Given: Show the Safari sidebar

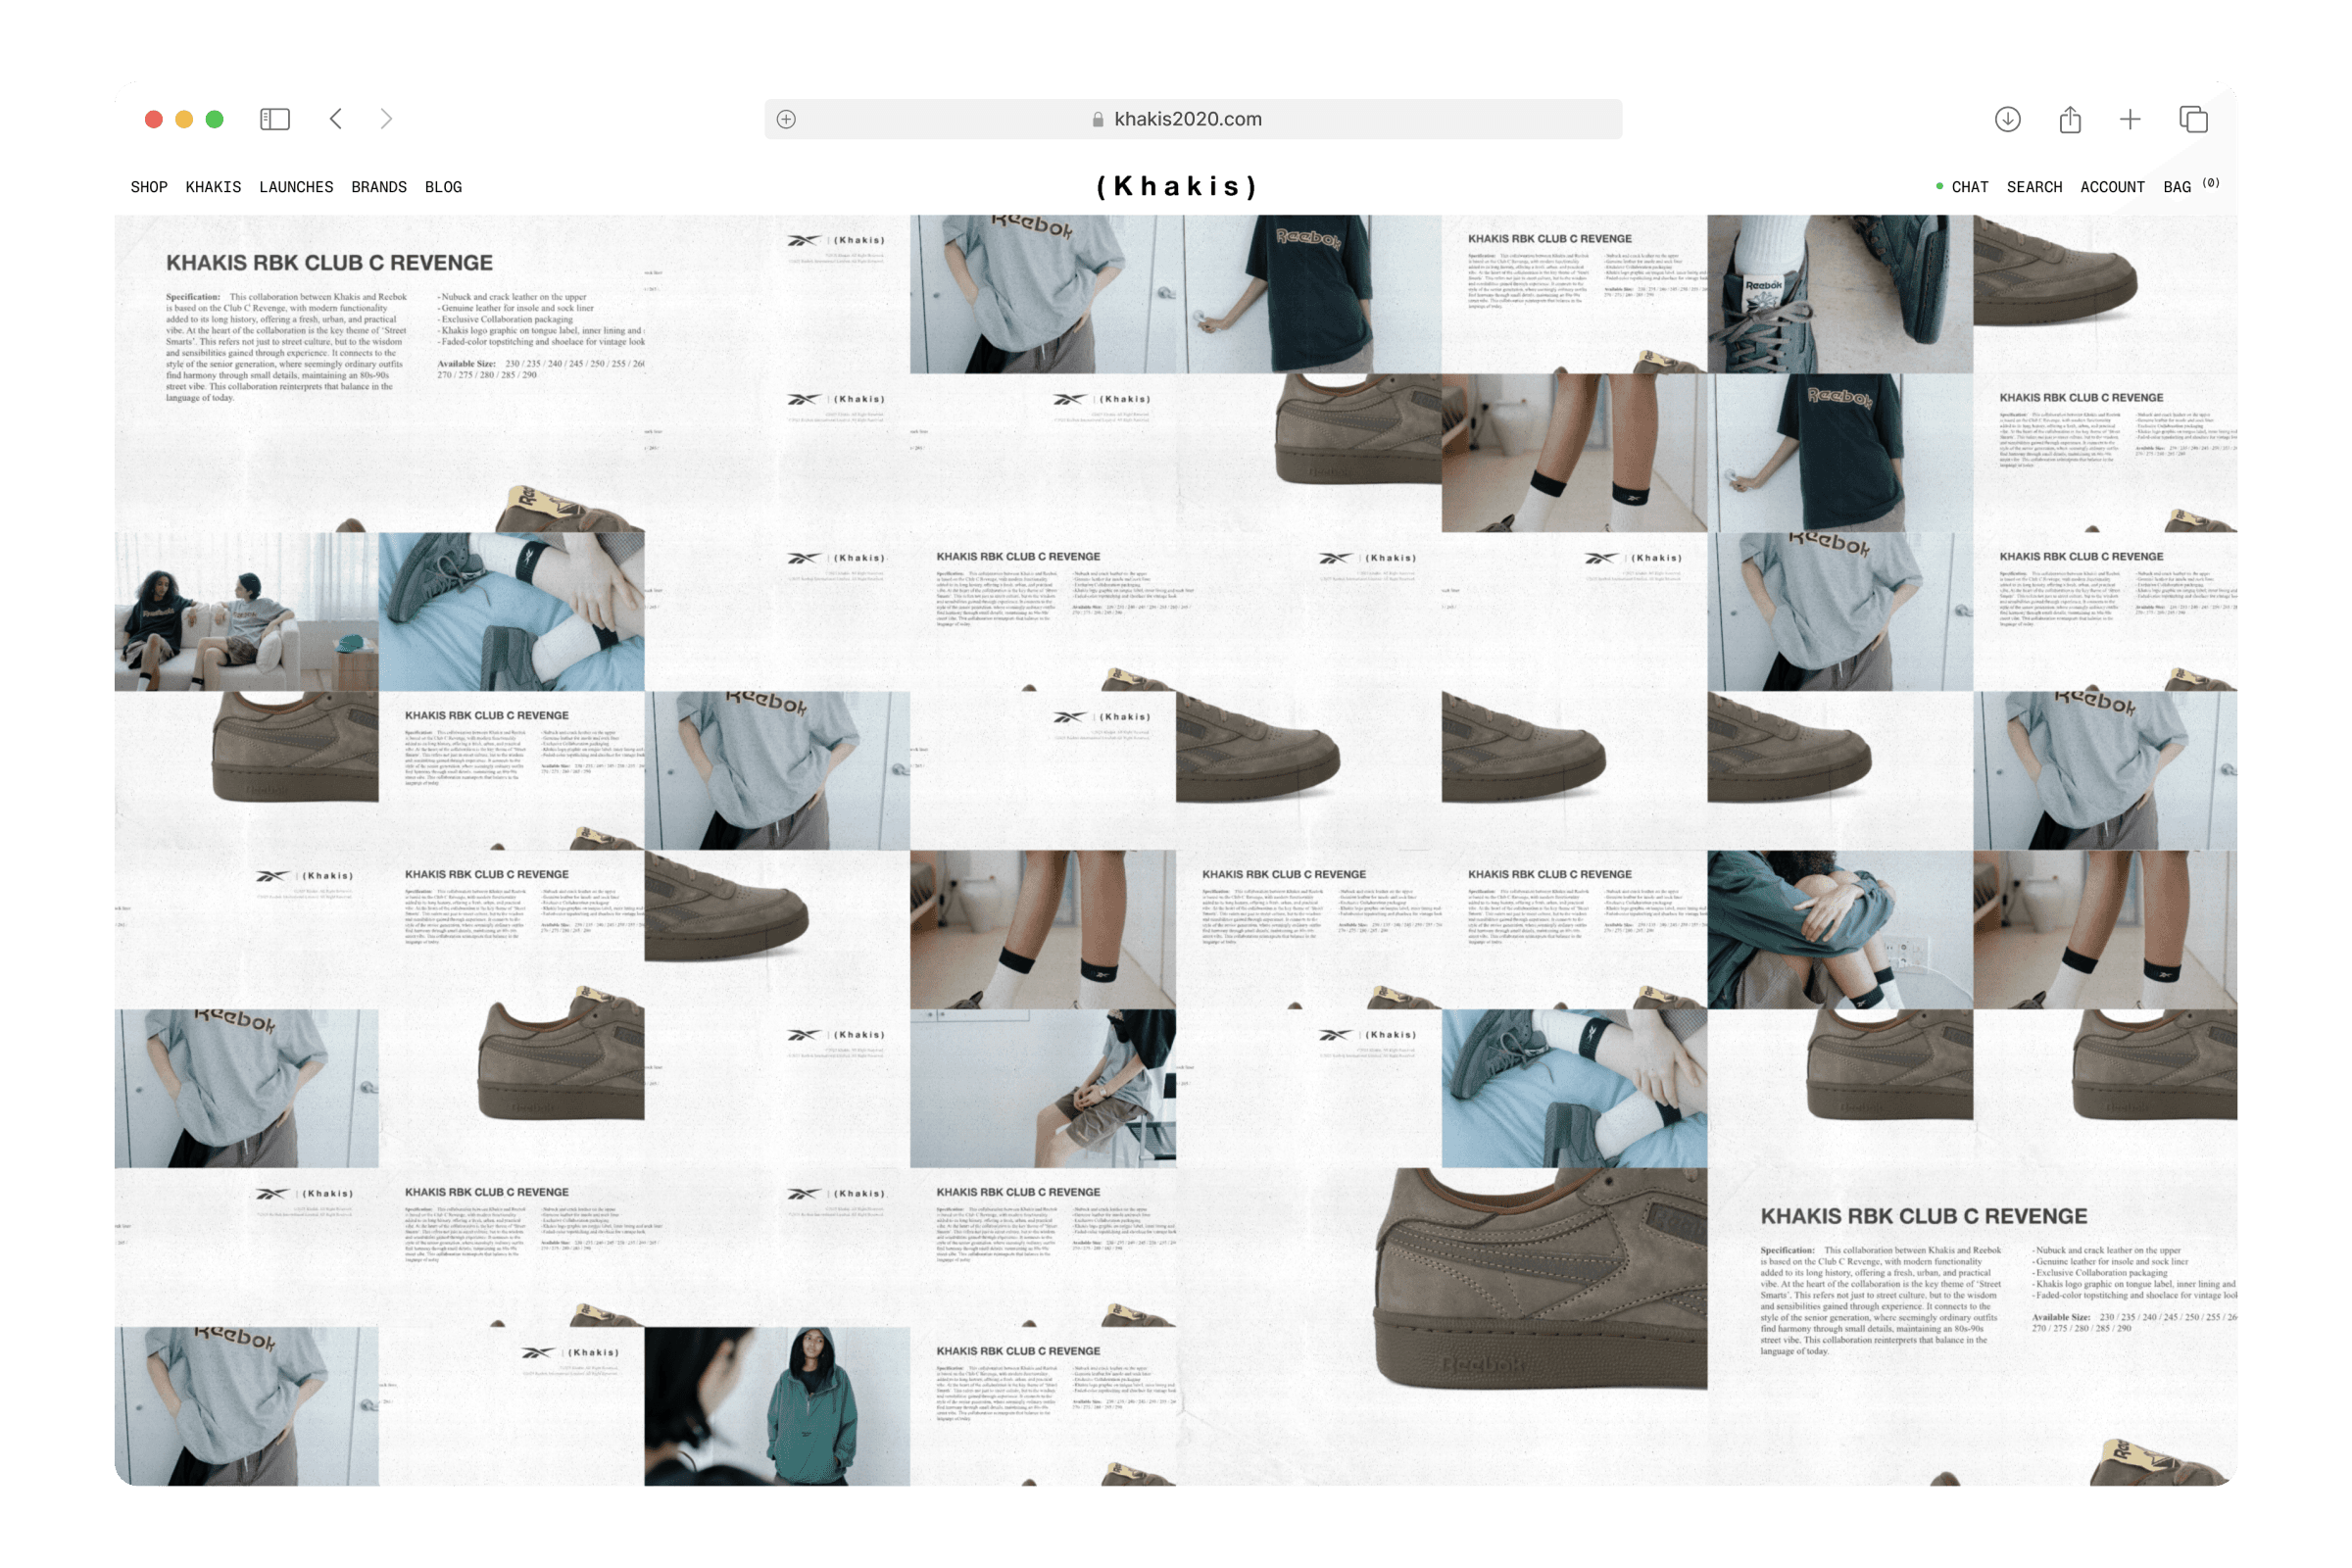Looking at the screenshot, I should (x=275, y=119).
